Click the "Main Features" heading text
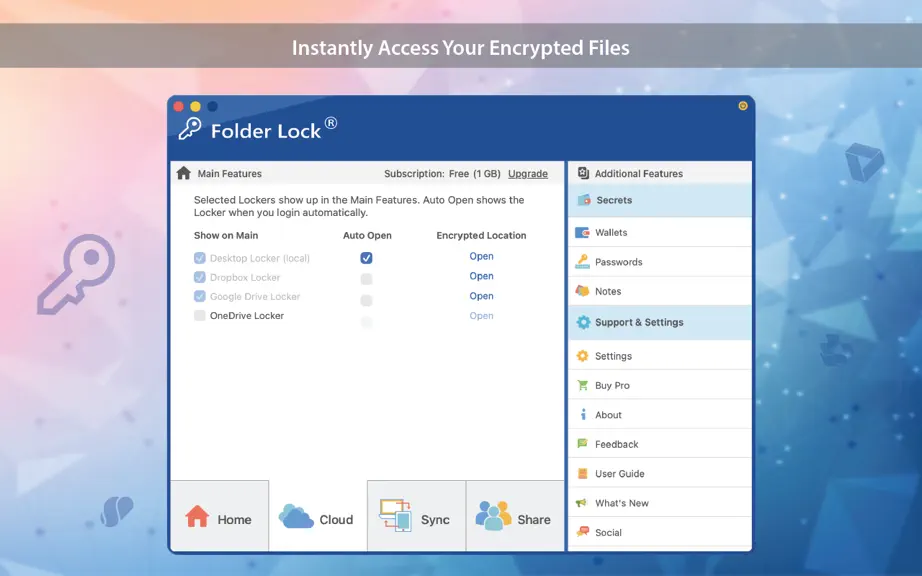Image resolution: width=922 pixels, height=576 pixels. click(x=229, y=173)
